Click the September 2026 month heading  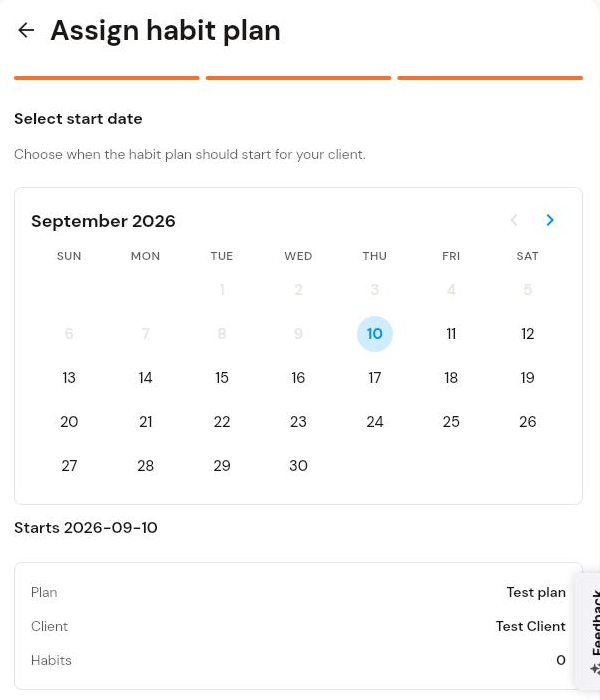(x=103, y=221)
